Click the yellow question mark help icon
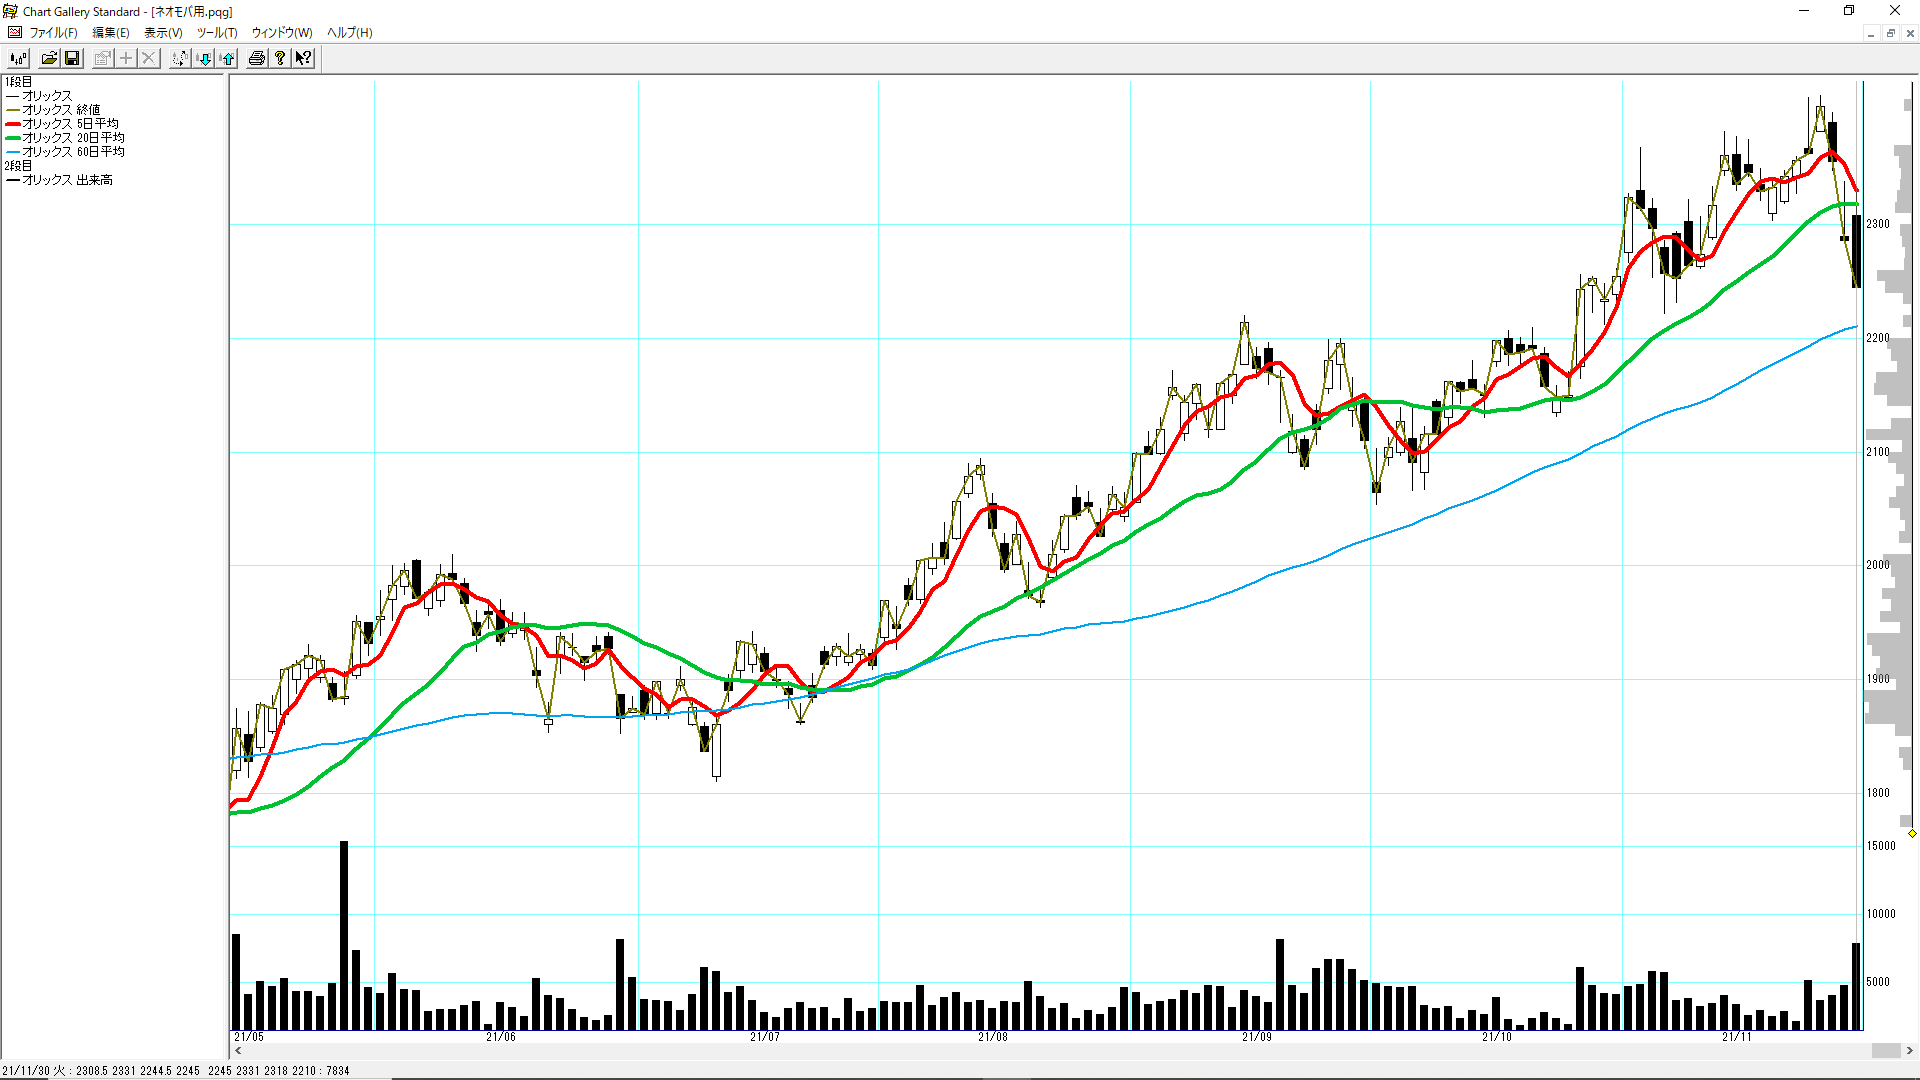 coord(280,59)
